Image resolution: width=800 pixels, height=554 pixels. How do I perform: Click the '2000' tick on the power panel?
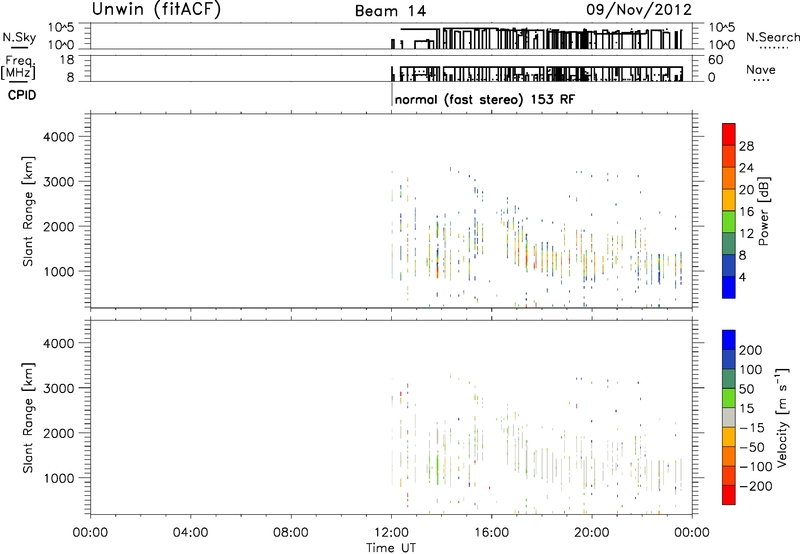[x=59, y=226]
